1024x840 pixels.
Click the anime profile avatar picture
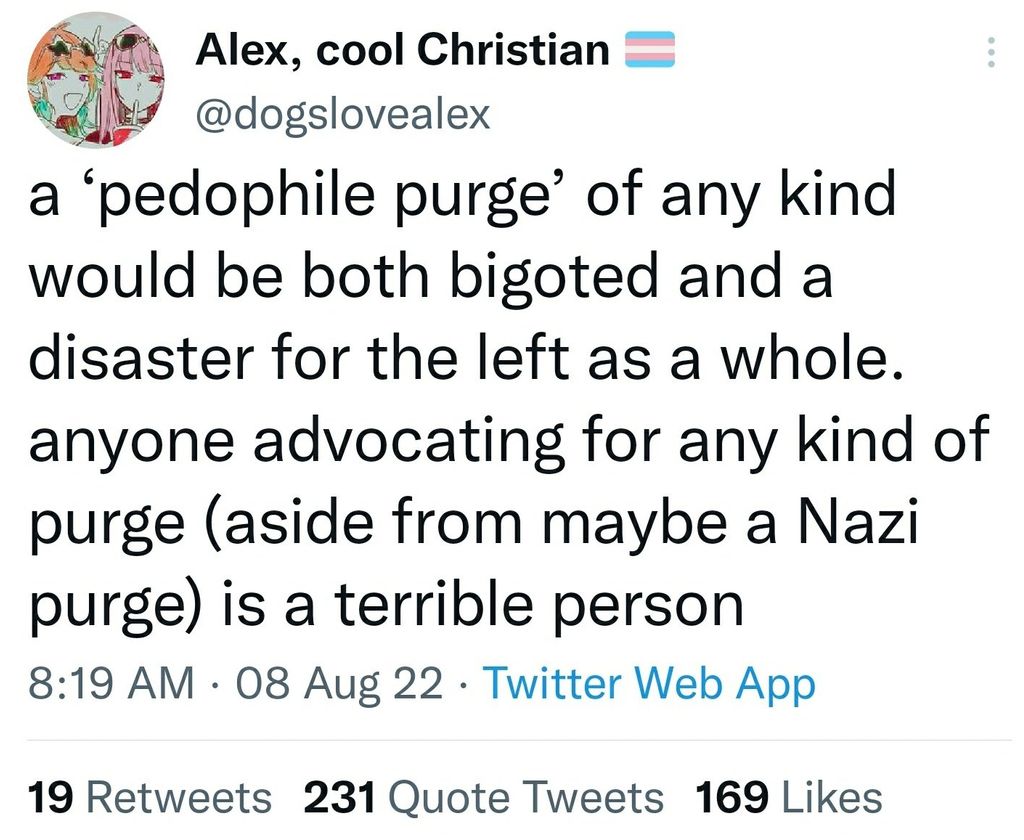click(x=95, y=80)
